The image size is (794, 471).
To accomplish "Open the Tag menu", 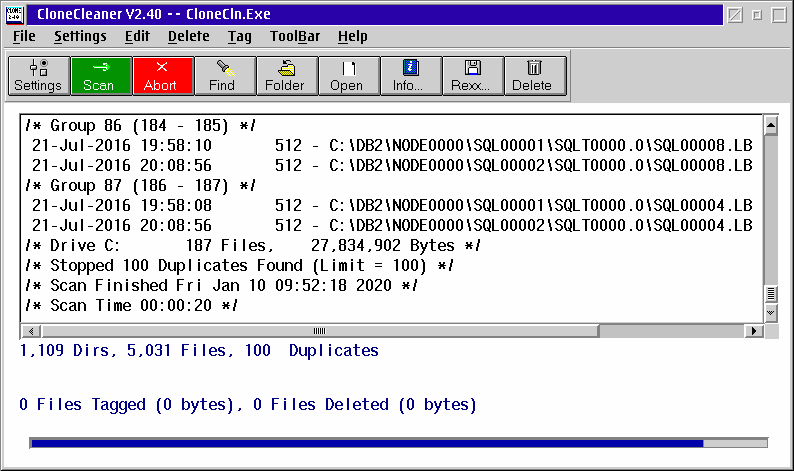I will coord(239,36).
